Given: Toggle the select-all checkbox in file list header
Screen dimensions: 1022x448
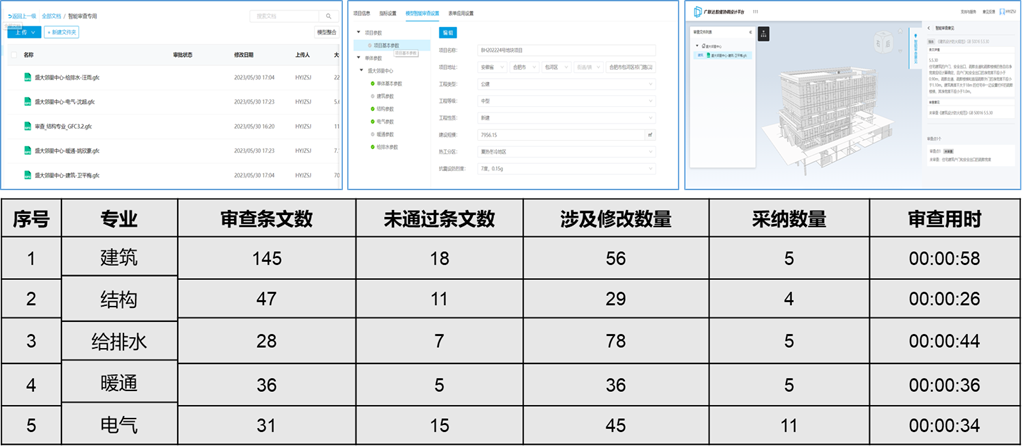Looking at the screenshot, I should (12, 55).
